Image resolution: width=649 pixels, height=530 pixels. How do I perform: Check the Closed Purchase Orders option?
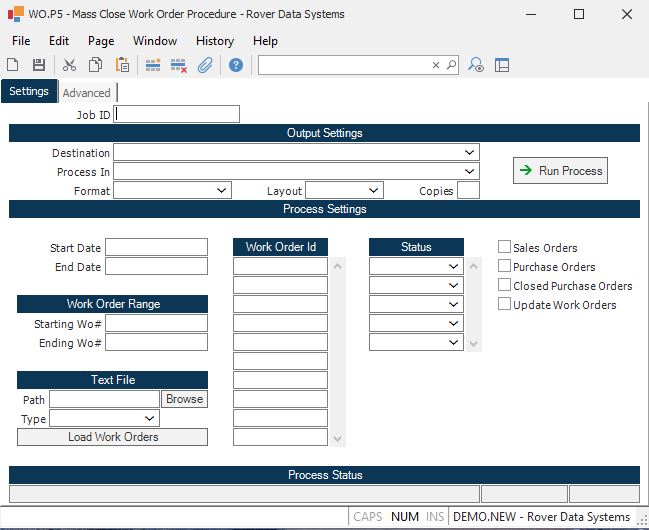(505, 285)
